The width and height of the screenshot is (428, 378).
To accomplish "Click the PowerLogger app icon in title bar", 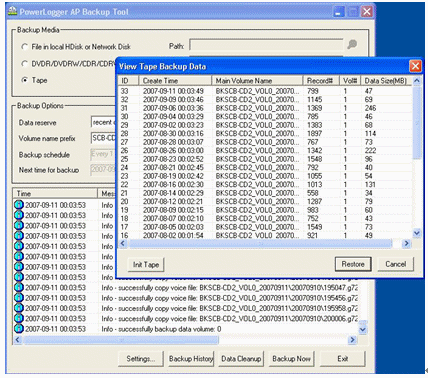I will (12, 12).
